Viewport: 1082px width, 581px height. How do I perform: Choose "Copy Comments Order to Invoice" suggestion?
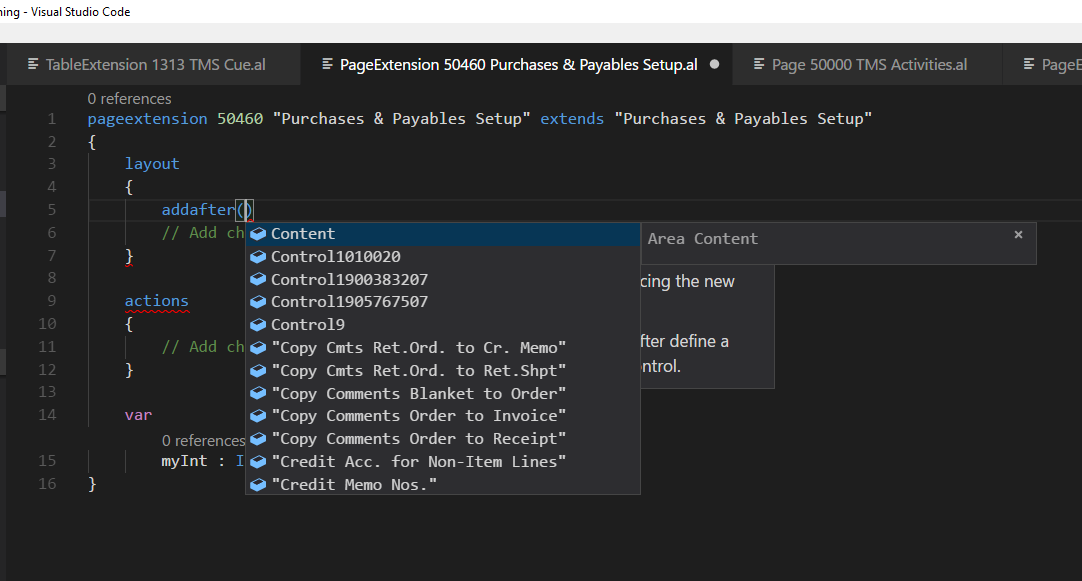coord(418,416)
